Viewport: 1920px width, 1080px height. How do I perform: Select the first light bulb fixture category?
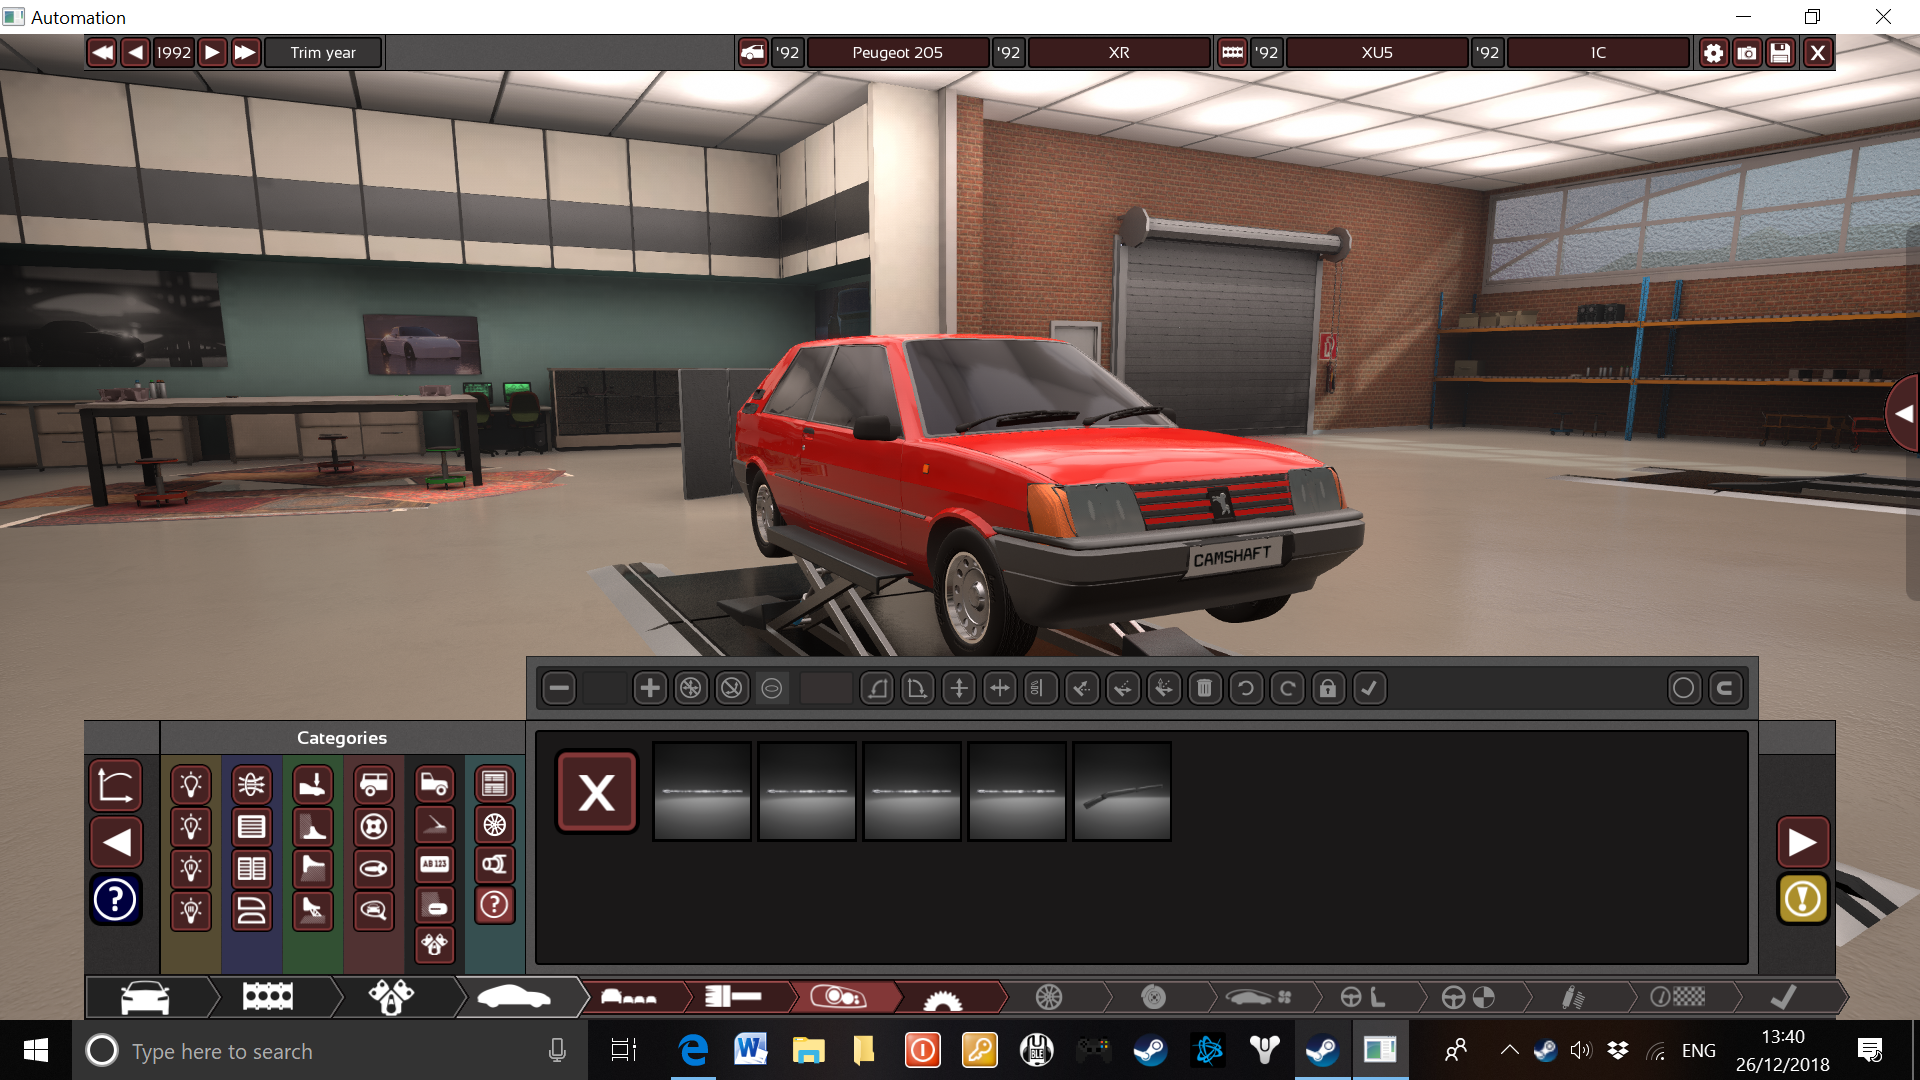191,785
